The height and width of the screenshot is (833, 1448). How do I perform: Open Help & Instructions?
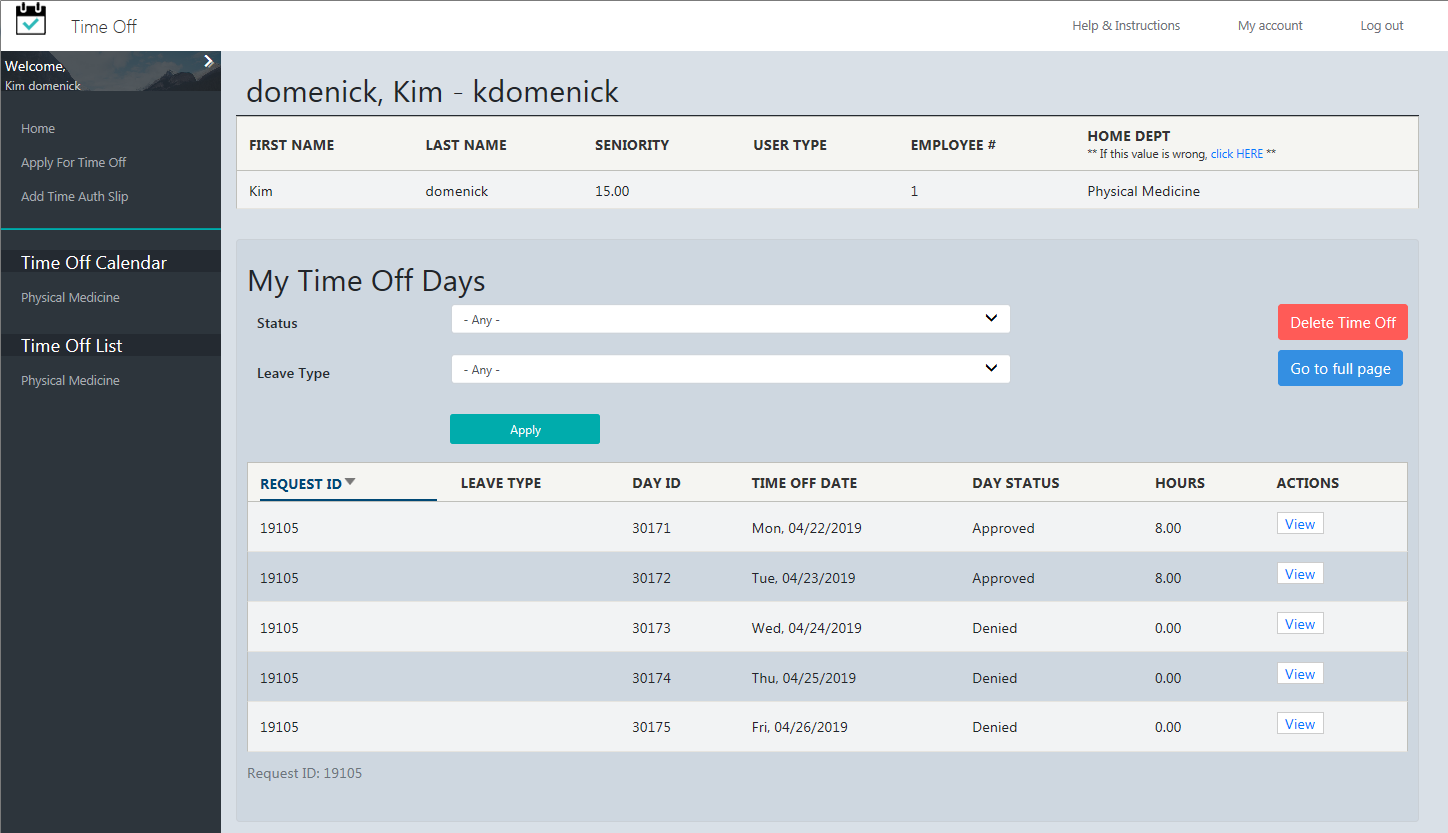click(x=1125, y=25)
